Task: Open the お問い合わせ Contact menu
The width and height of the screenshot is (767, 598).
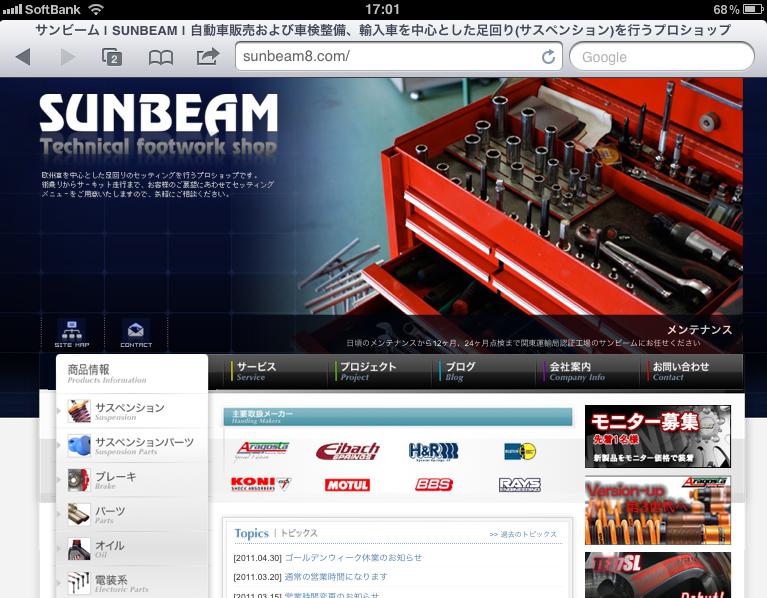Action: (x=680, y=372)
